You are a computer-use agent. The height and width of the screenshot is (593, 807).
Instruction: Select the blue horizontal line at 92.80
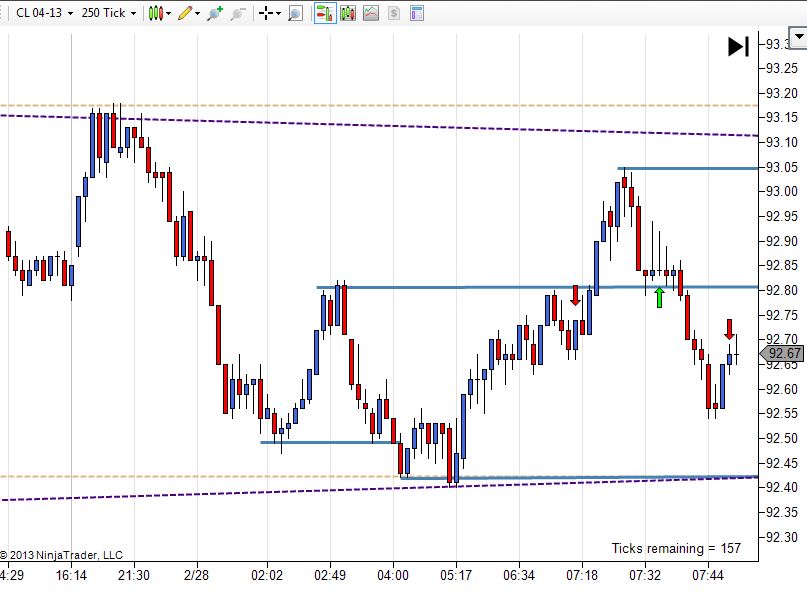[537, 287]
